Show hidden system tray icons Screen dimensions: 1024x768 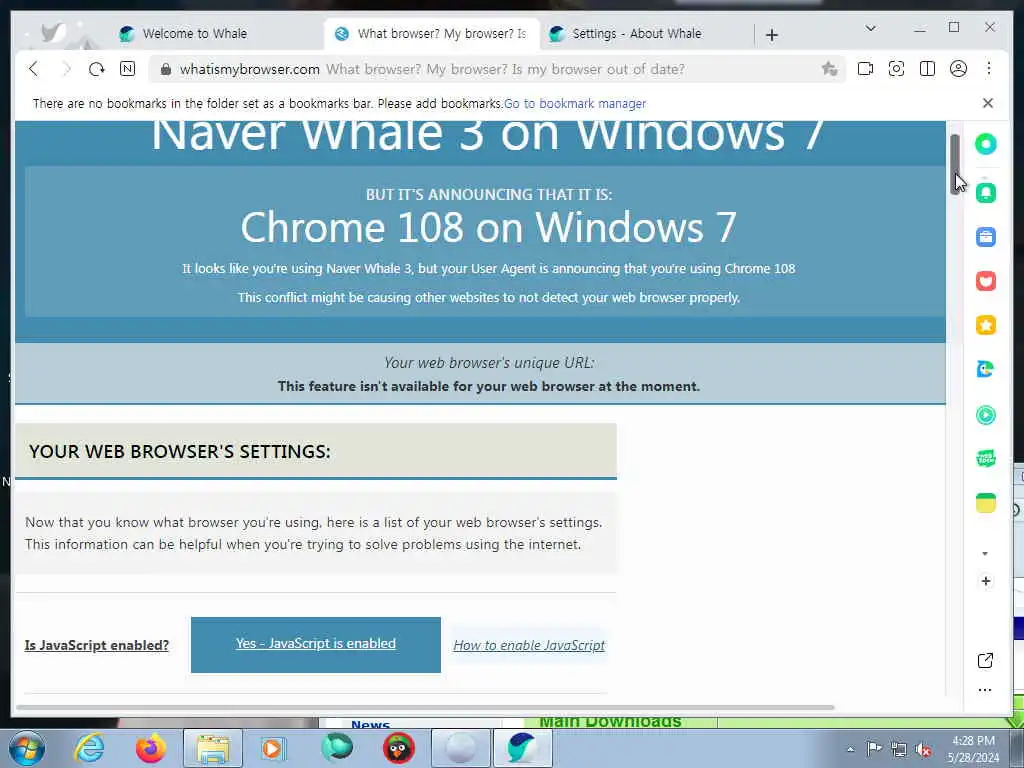click(850, 749)
